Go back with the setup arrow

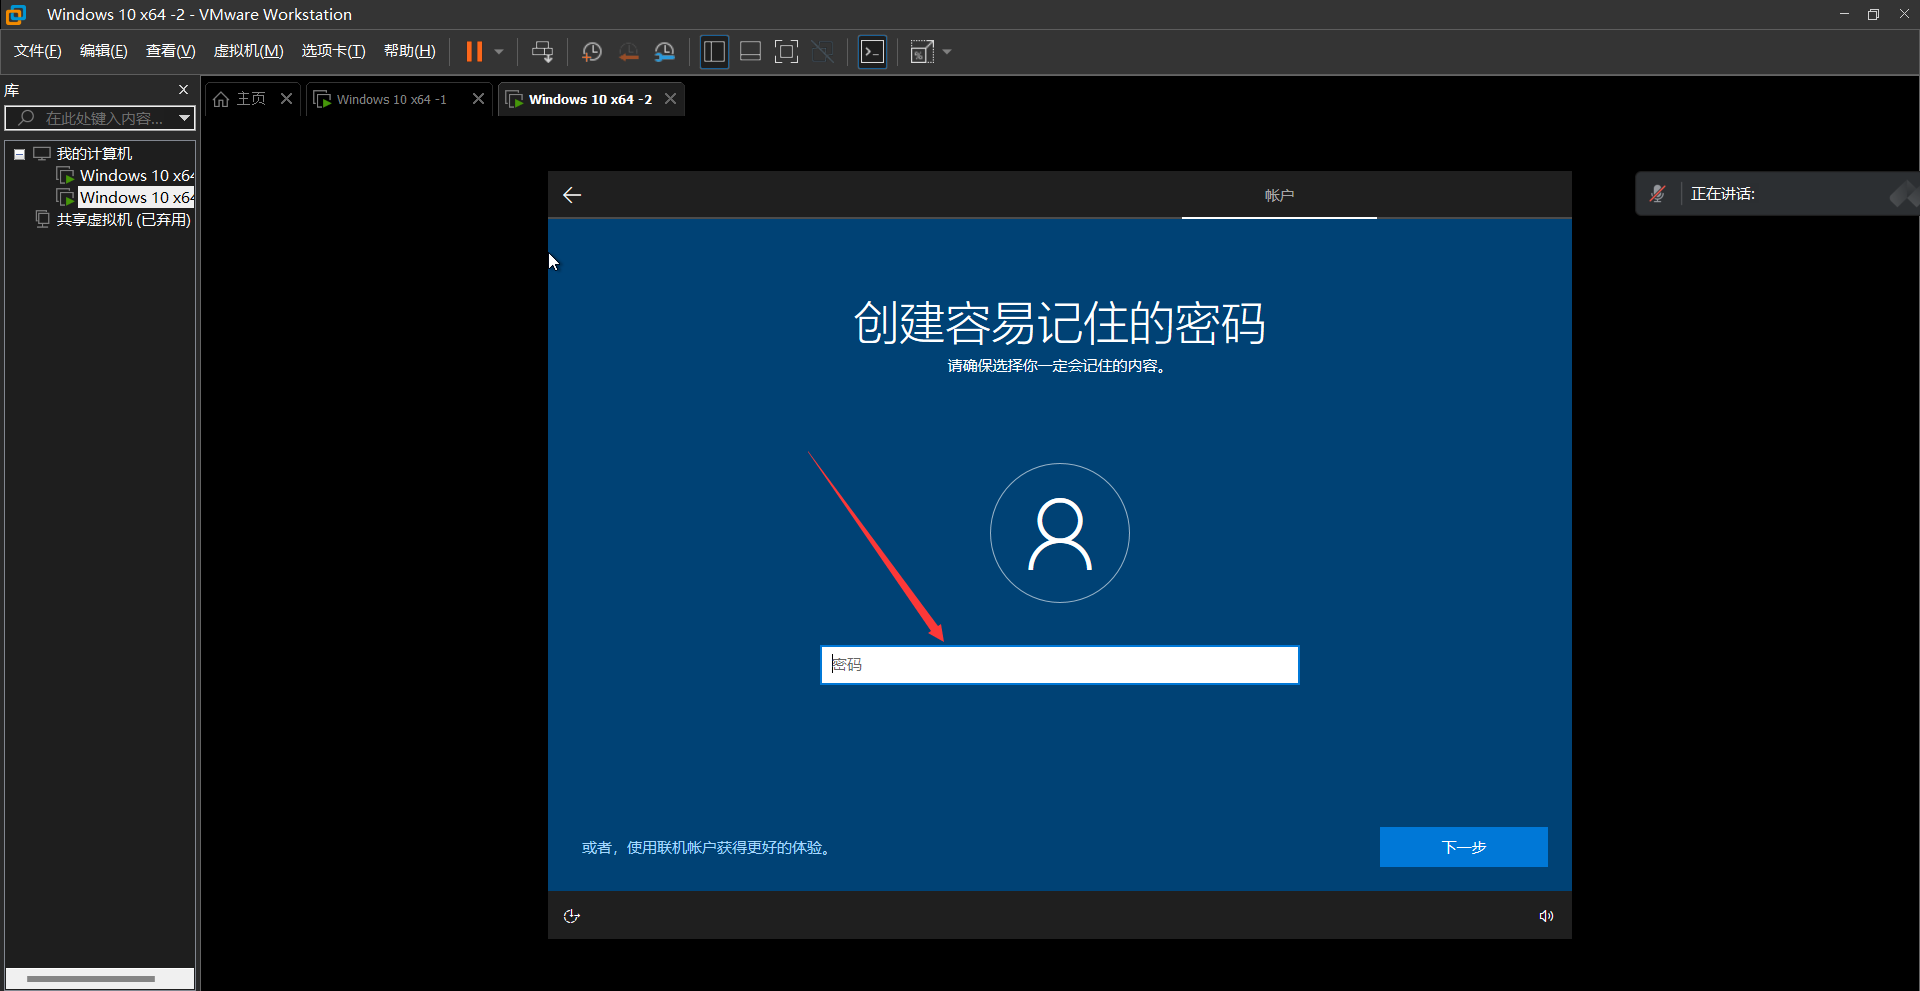click(x=572, y=195)
